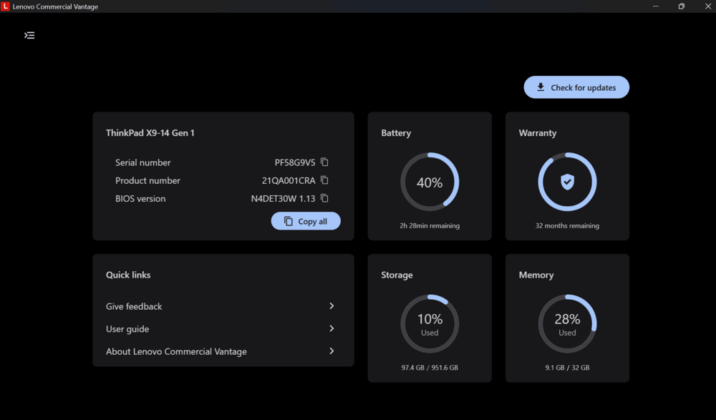Minimize the Lenovo Commercial Vantage window
This screenshot has height=420, width=716.
(x=655, y=6)
